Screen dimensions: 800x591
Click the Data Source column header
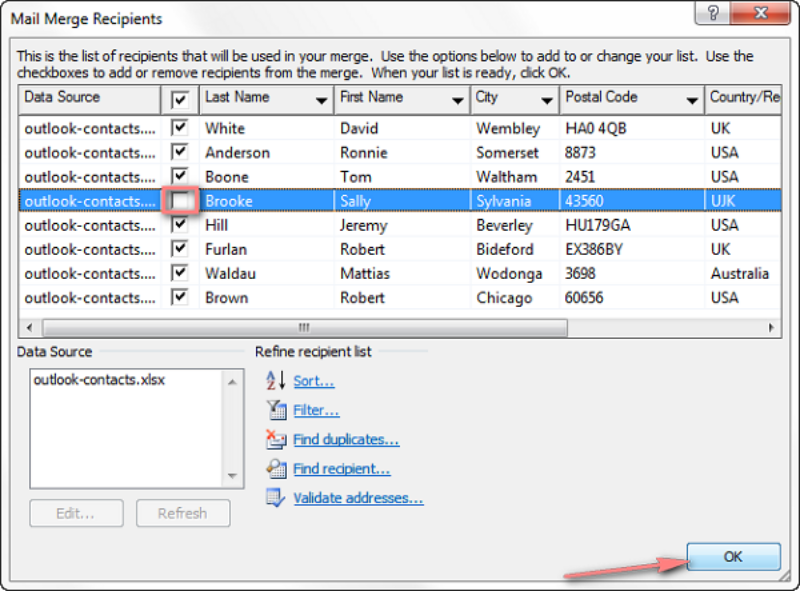point(90,100)
